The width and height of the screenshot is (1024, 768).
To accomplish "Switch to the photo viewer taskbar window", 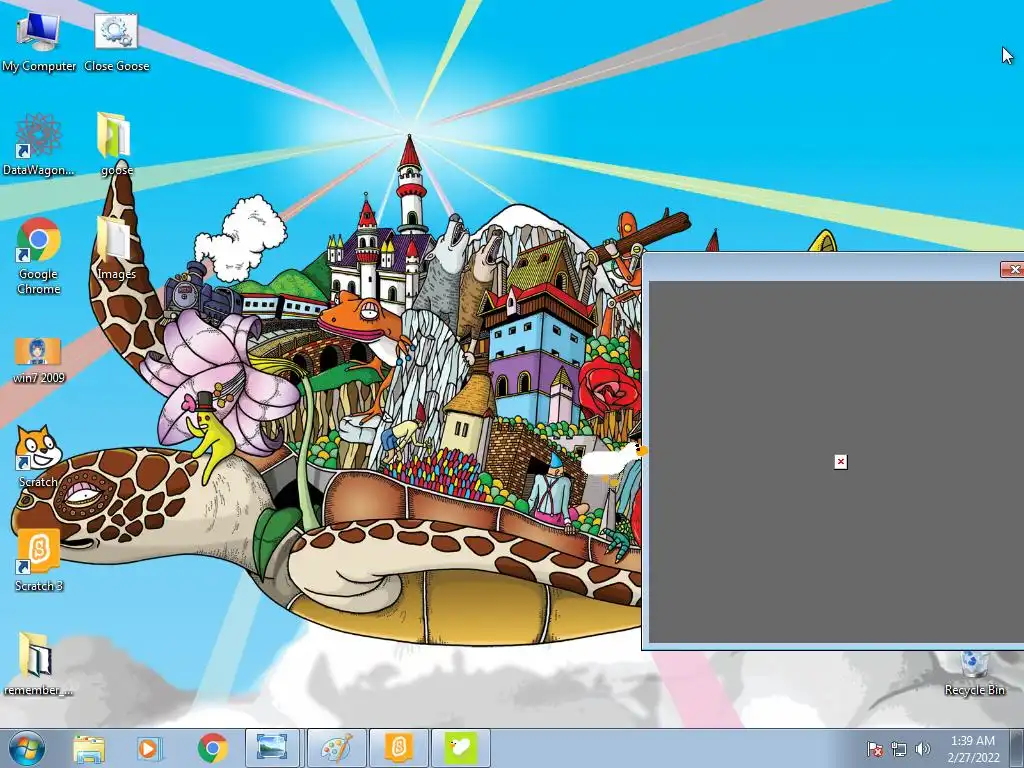I will pos(272,748).
